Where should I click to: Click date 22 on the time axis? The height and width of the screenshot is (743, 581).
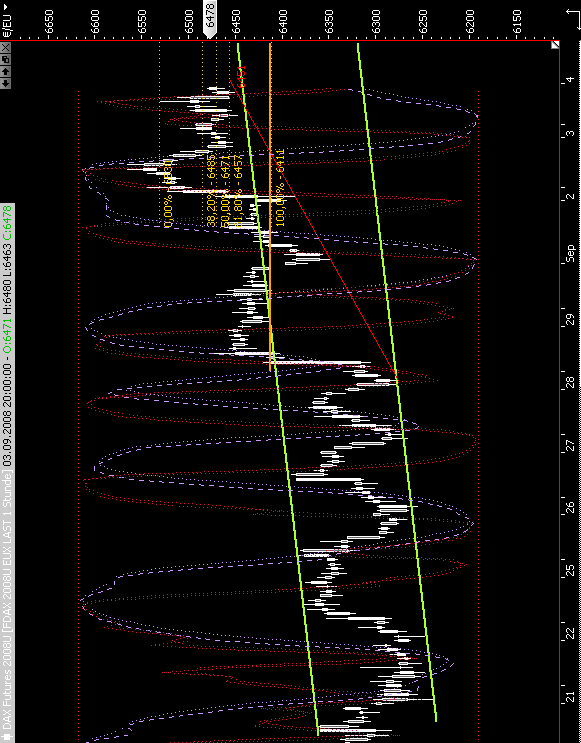coord(570,633)
